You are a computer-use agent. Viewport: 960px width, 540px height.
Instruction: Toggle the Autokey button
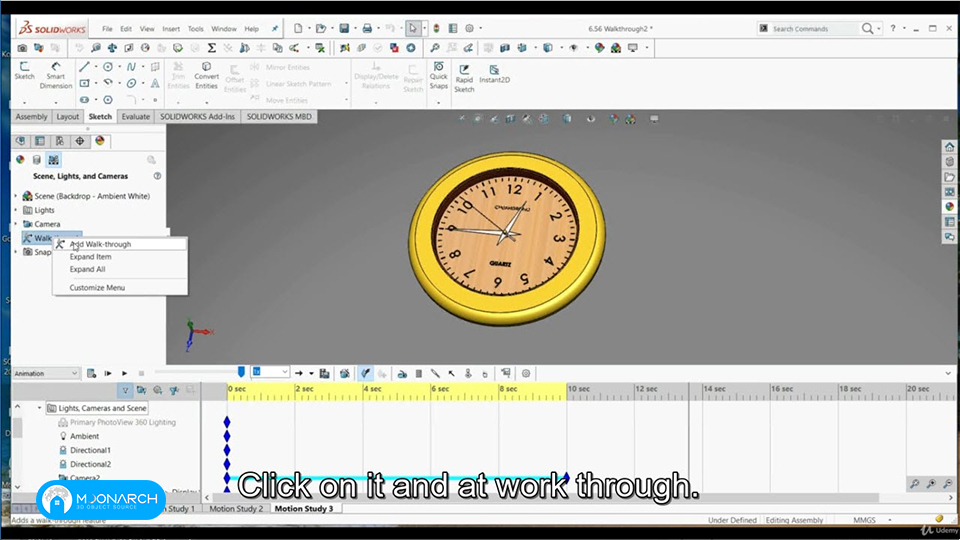366,373
